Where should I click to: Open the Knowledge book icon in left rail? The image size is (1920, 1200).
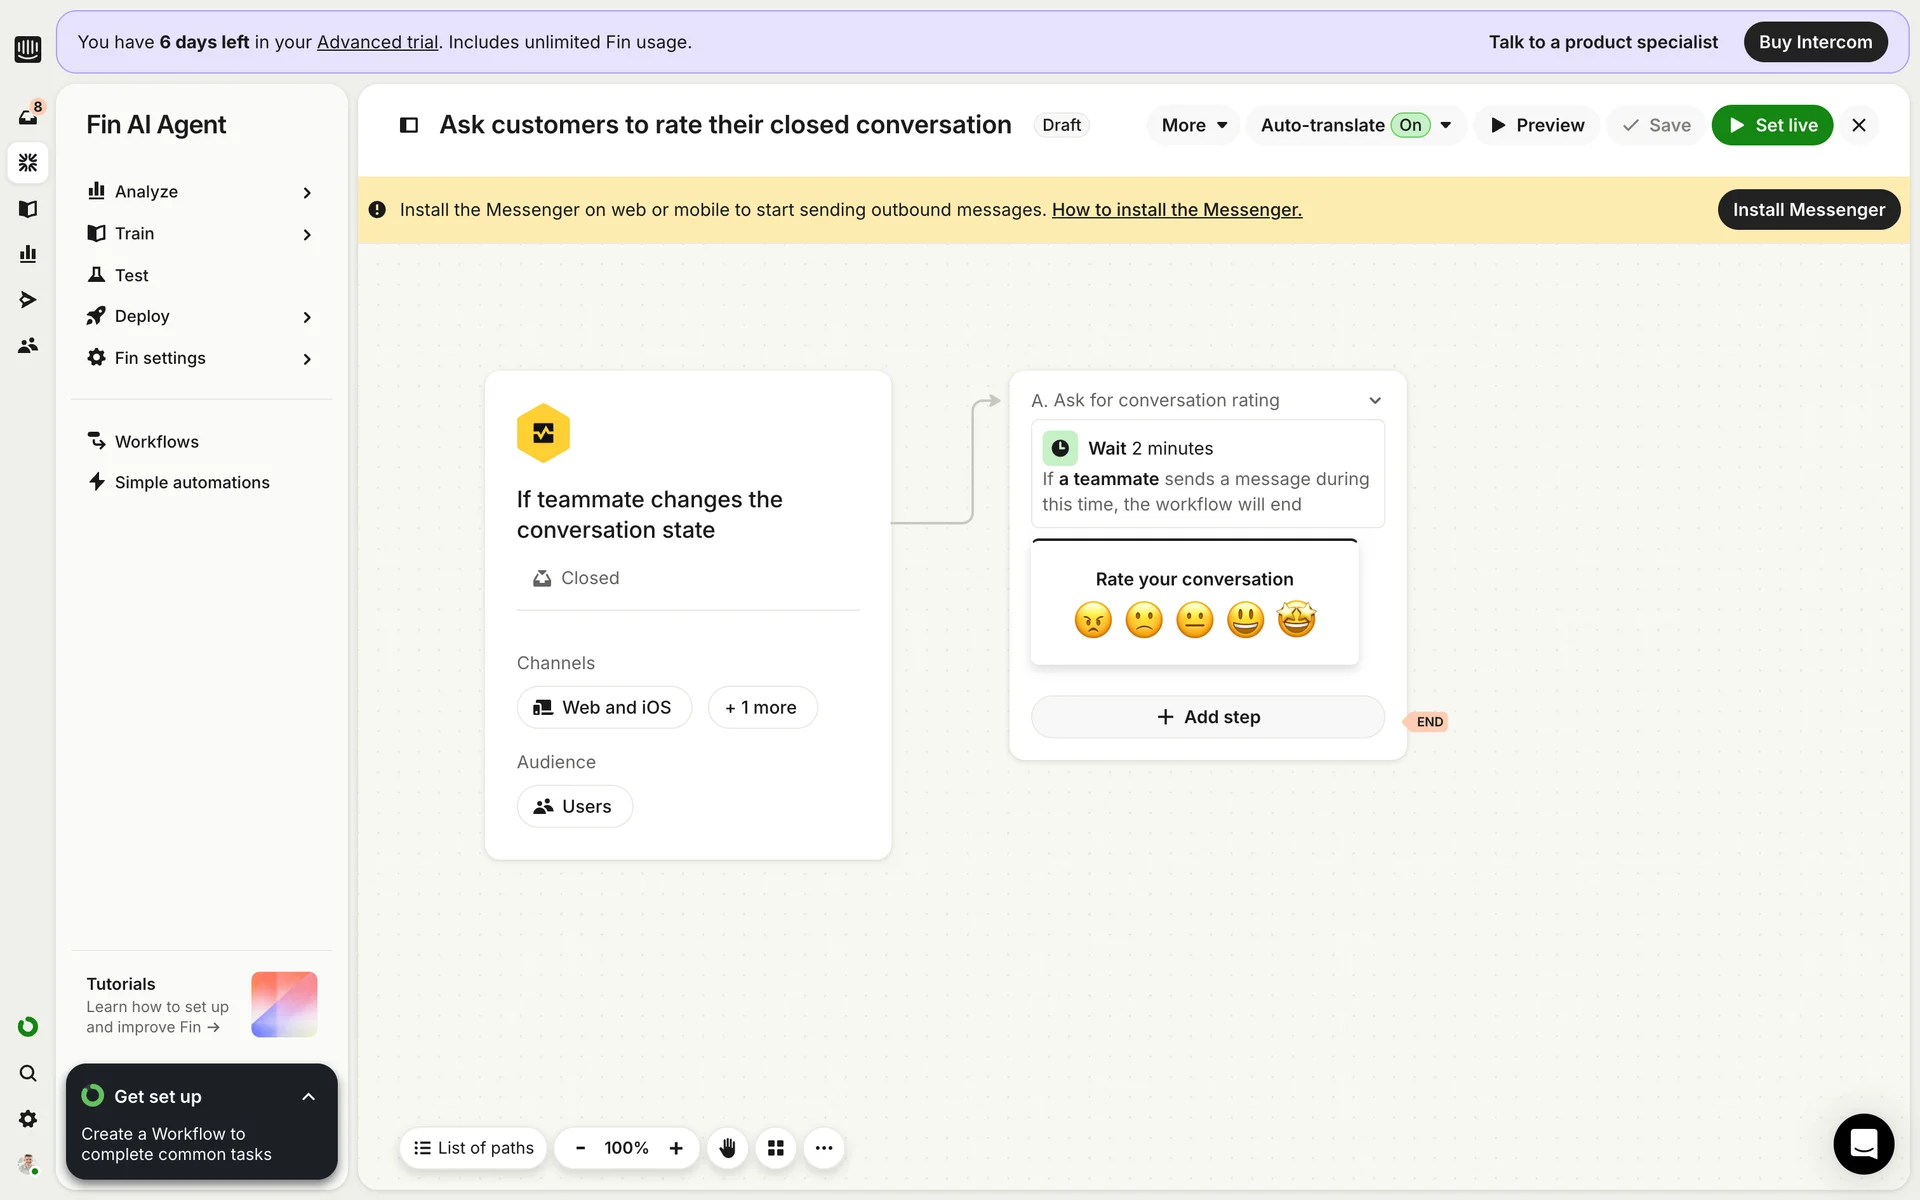pyautogui.click(x=28, y=208)
